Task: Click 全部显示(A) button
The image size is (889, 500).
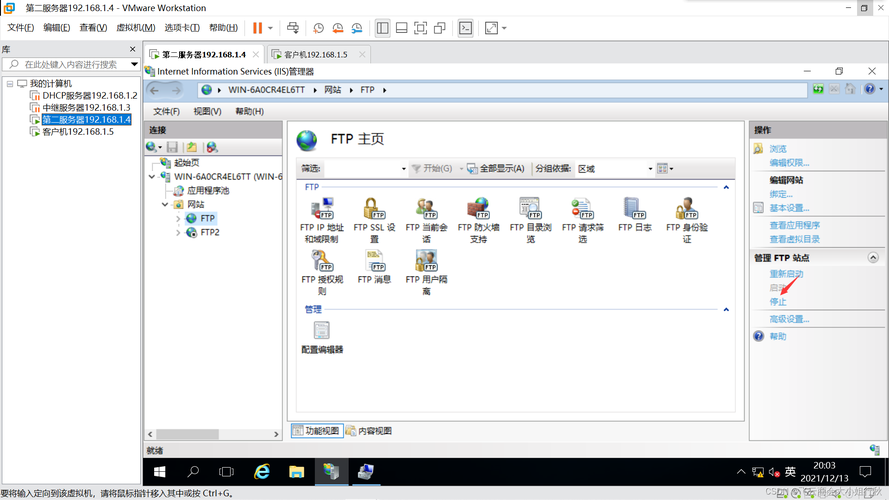Action: (x=496, y=169)
